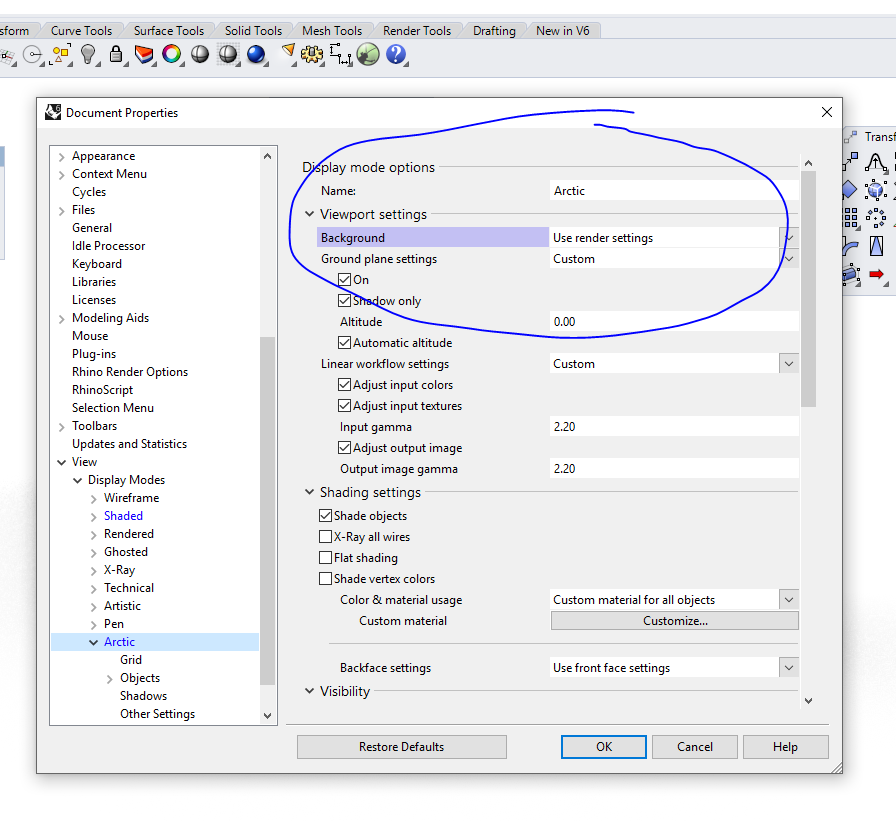Toggle the Shadow only checkbox

pos(344,301)
